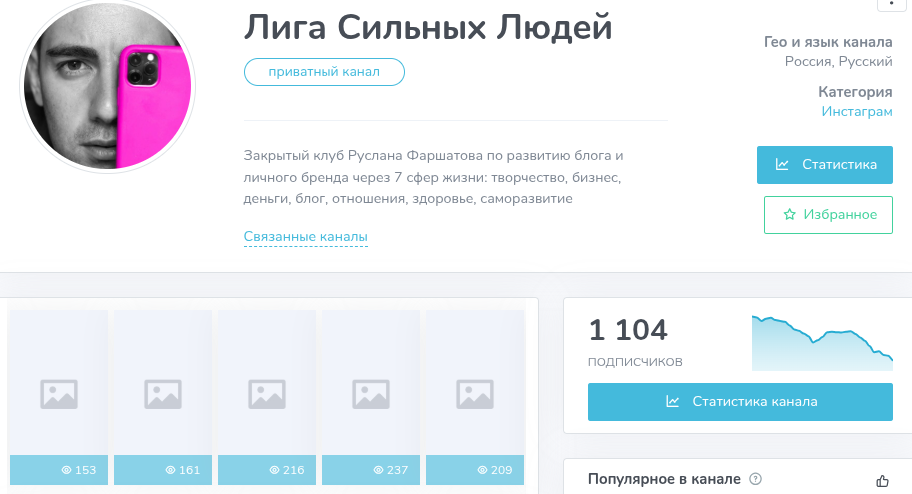912x494 pixels.
Task: Open post thumbnail with 161 views
Action: [163, 397]
